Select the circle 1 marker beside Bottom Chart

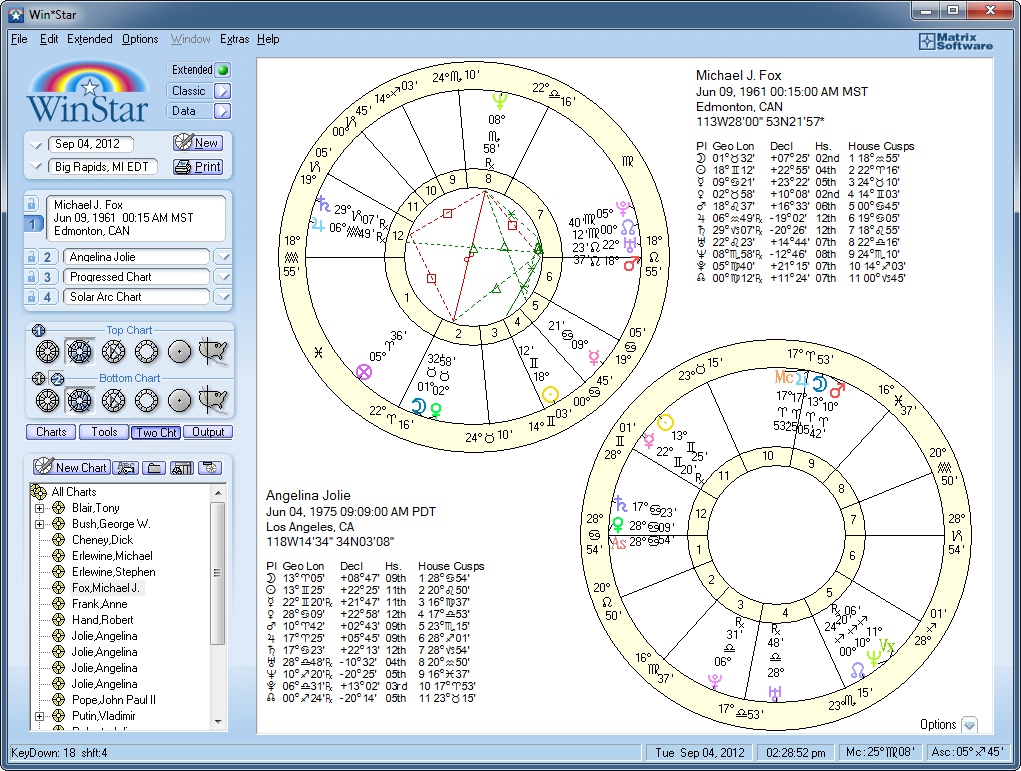tap(38, 378)
